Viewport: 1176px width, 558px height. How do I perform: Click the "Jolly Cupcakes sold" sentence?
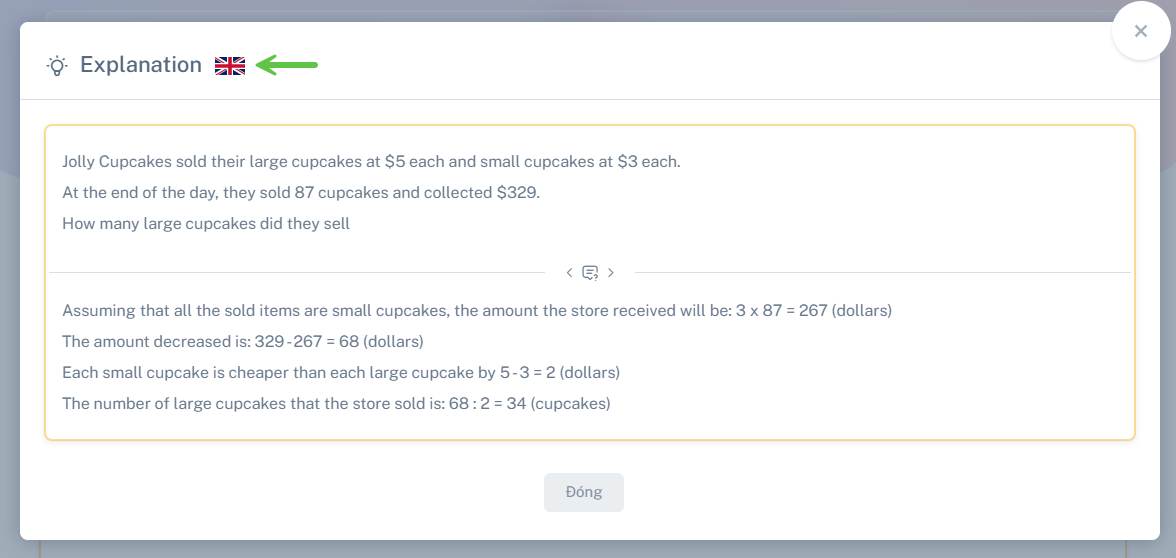(371, 161)
